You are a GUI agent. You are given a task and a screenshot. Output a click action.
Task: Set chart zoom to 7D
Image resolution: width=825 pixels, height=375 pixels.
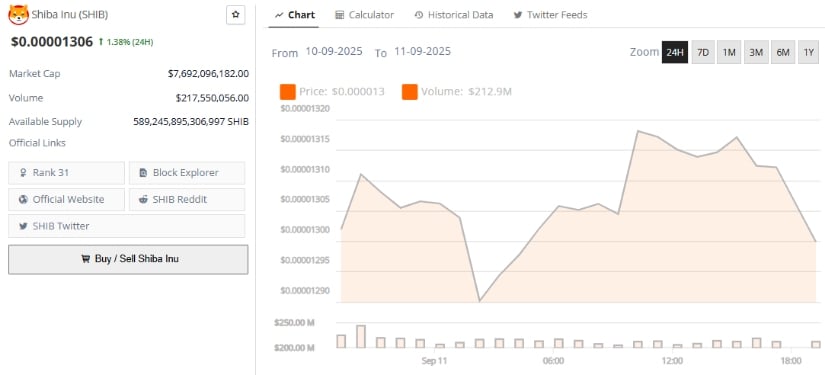tap(703, 52)
